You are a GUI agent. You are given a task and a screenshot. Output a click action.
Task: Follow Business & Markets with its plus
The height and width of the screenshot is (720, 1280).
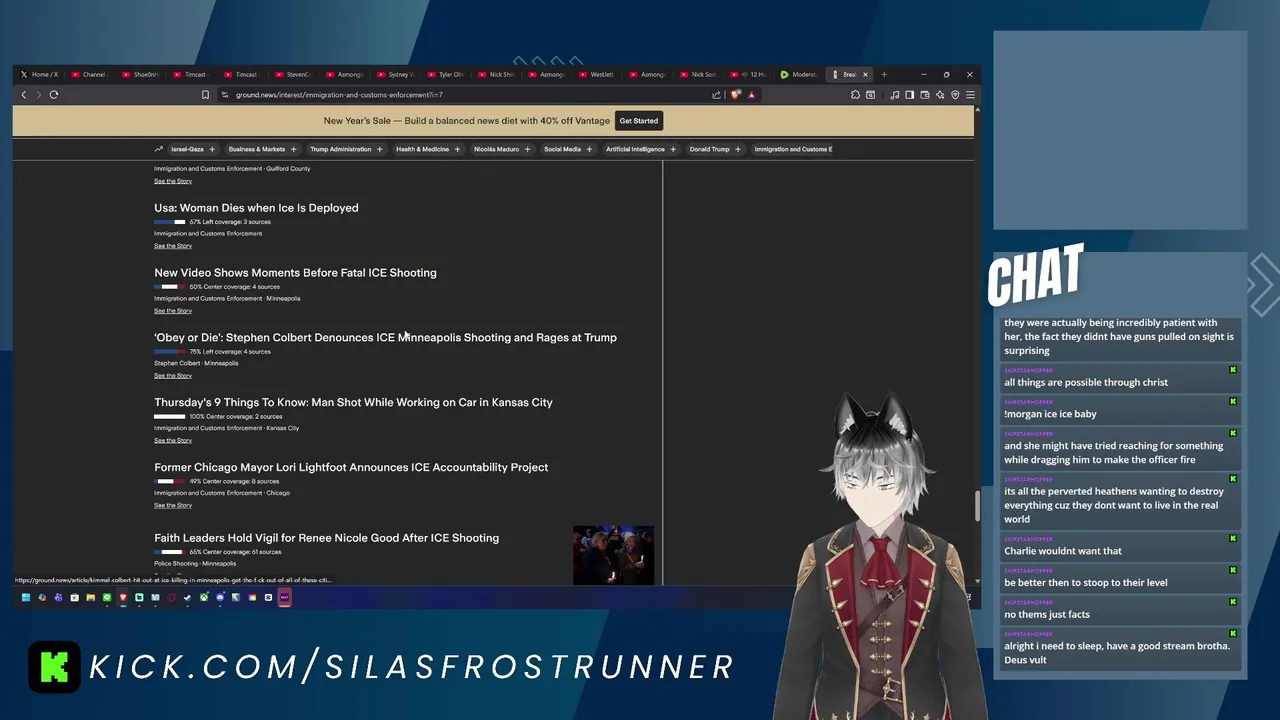[x=293, y=149]
